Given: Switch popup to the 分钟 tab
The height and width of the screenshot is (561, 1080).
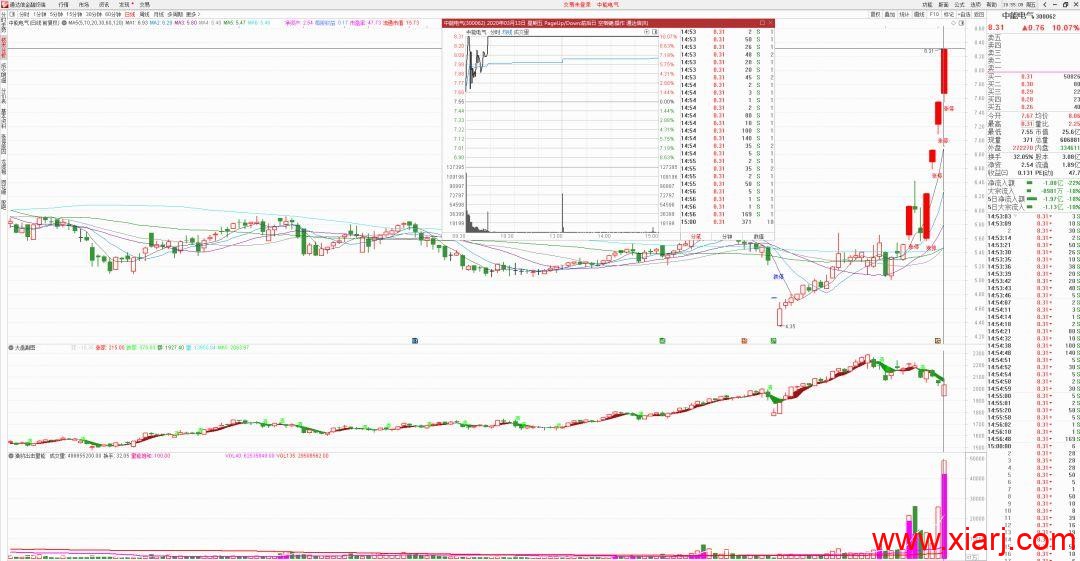Looking at the screenshot, I should pos(727,236).
